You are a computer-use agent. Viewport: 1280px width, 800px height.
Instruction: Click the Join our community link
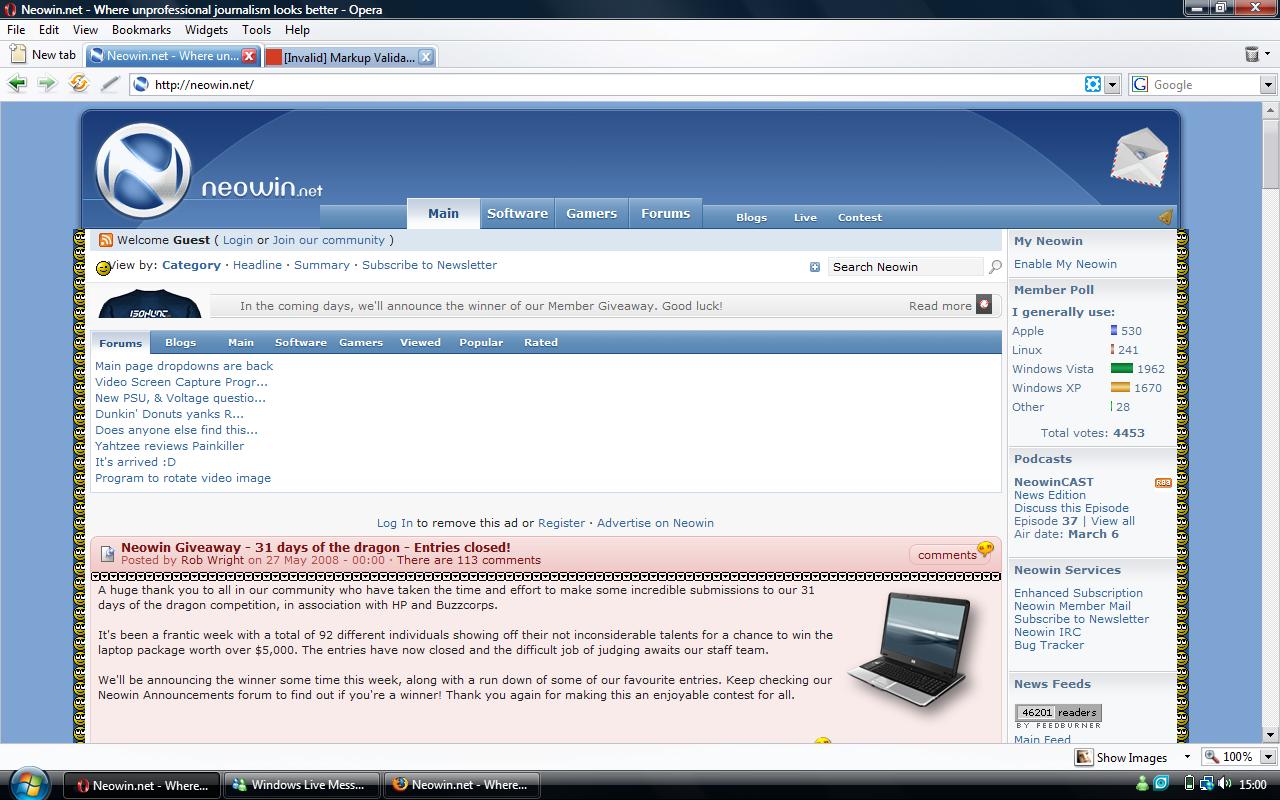pyautogui.click(x=329, y=240)
